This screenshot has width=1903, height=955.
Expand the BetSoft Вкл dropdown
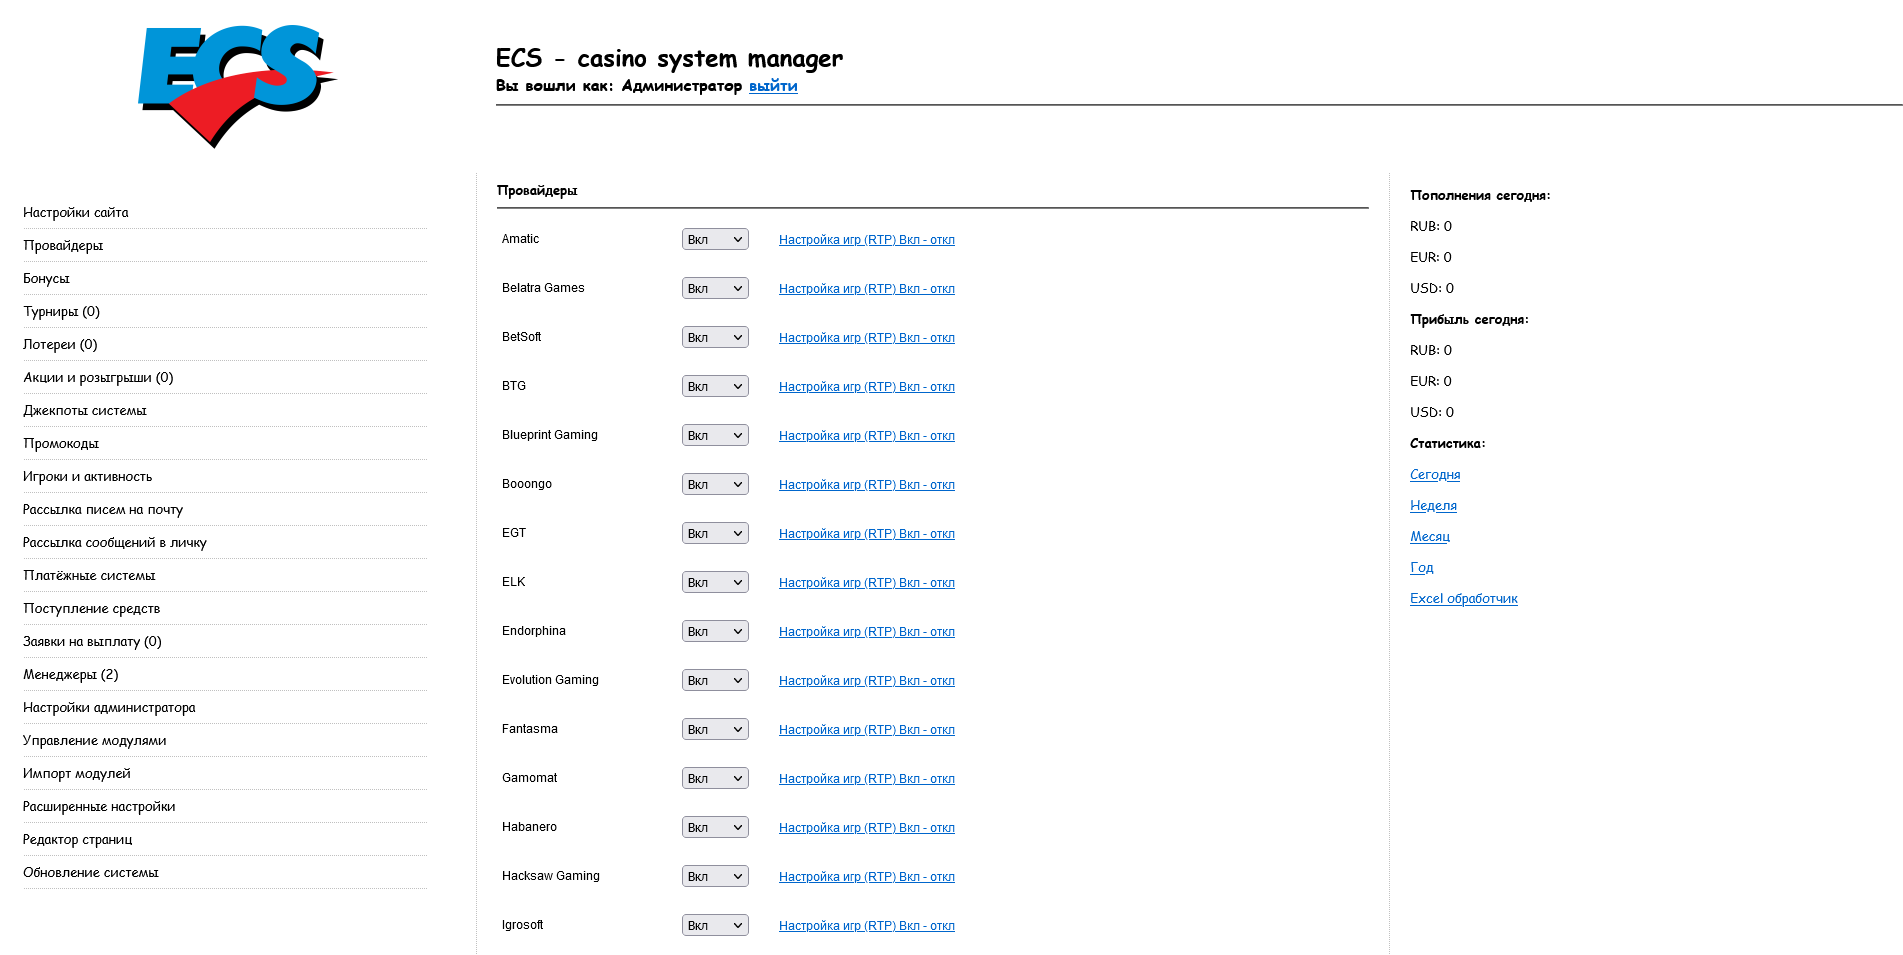(715, 338)
